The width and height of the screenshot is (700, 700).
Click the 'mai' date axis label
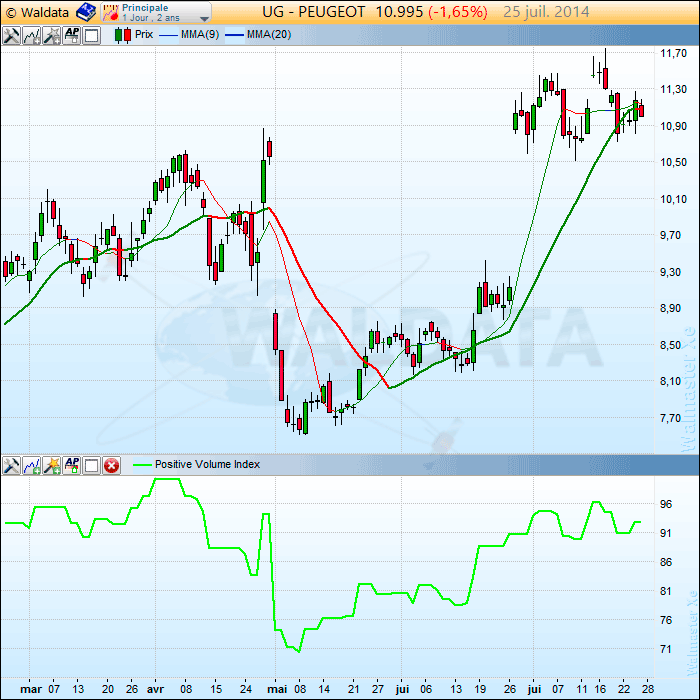click(x=277, y=689)
